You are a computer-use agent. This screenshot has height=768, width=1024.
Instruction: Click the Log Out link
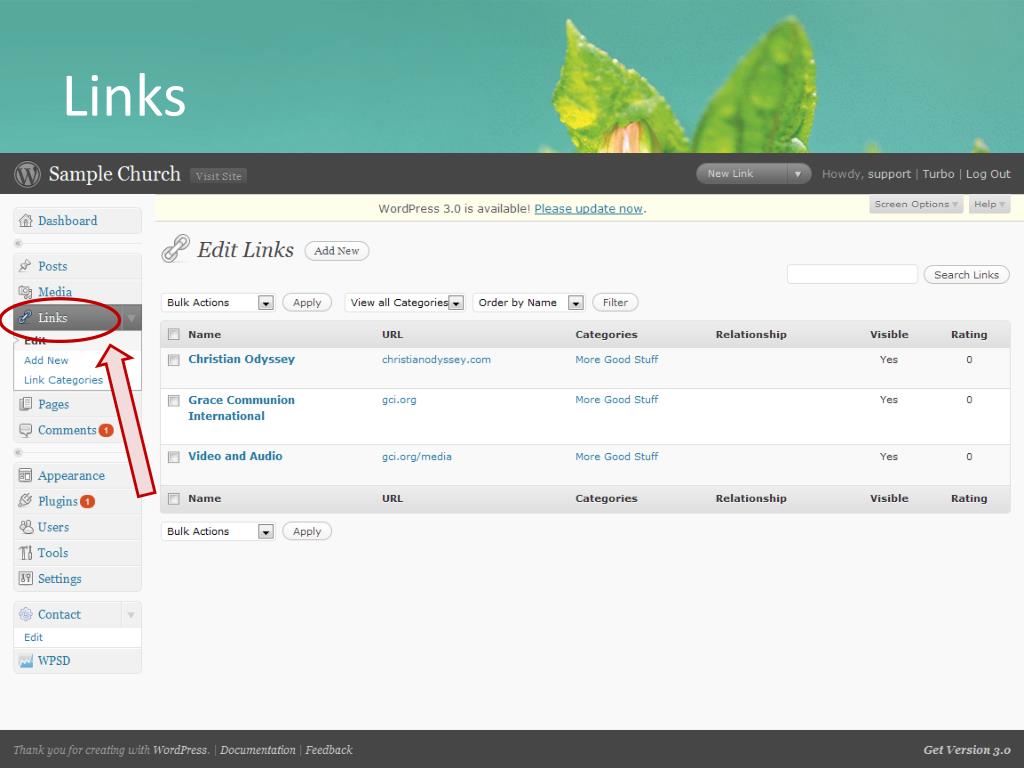click(988, 174)
